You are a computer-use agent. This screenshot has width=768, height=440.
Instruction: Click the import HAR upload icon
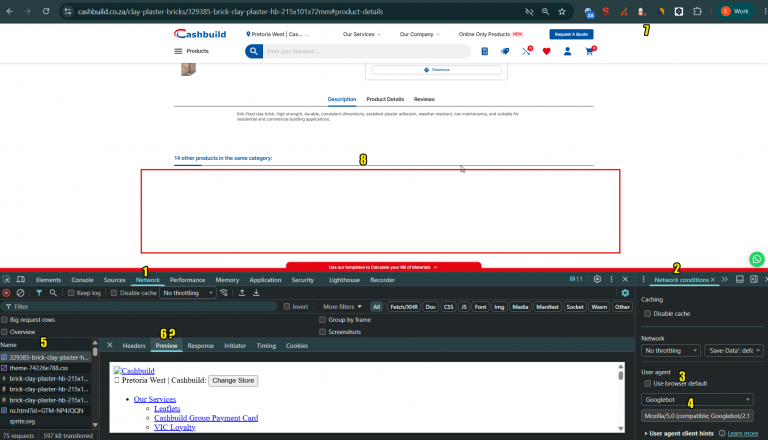point(242,293)
